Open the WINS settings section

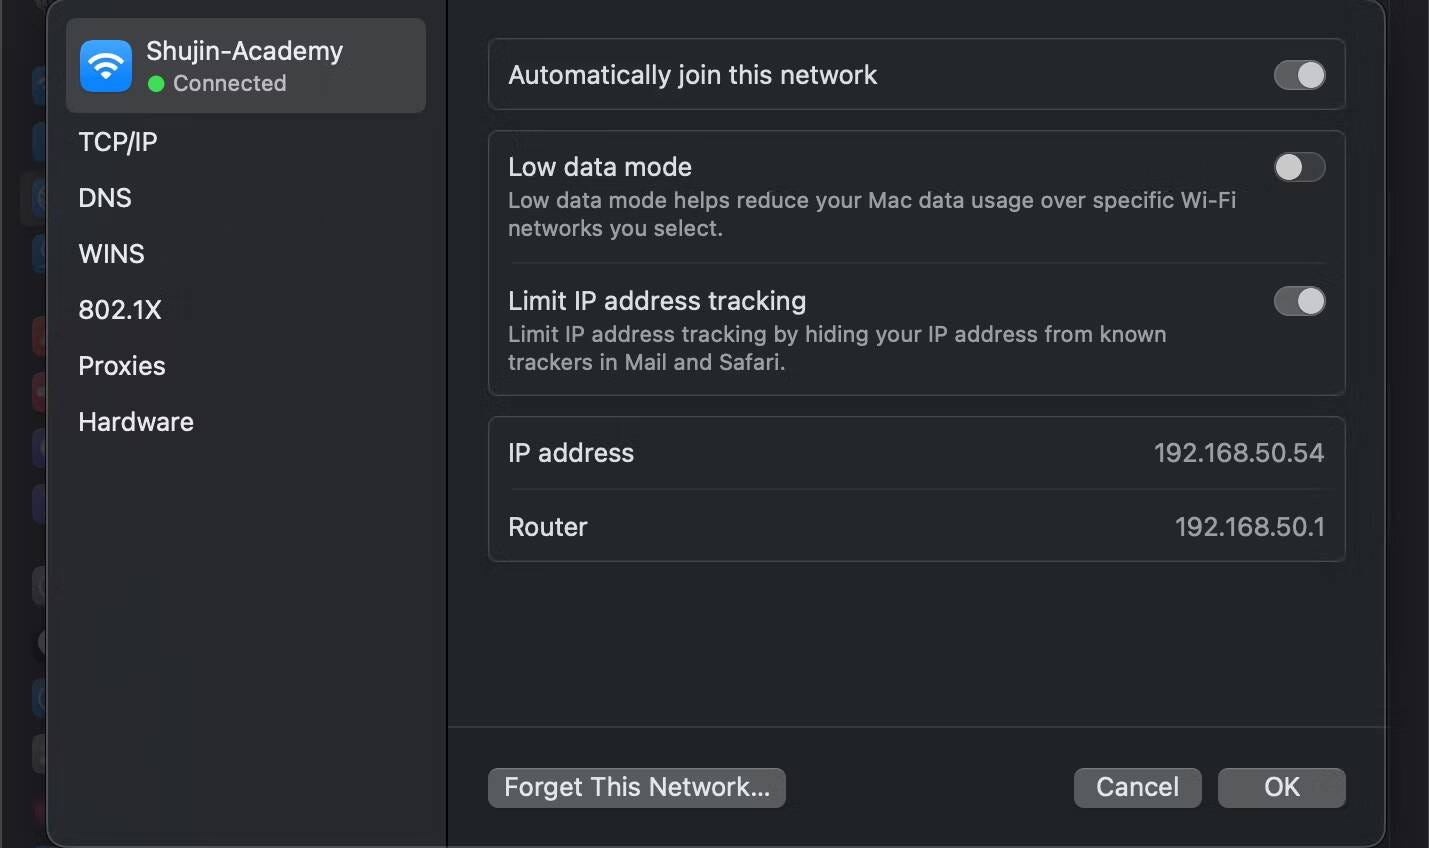click(110, 254)
